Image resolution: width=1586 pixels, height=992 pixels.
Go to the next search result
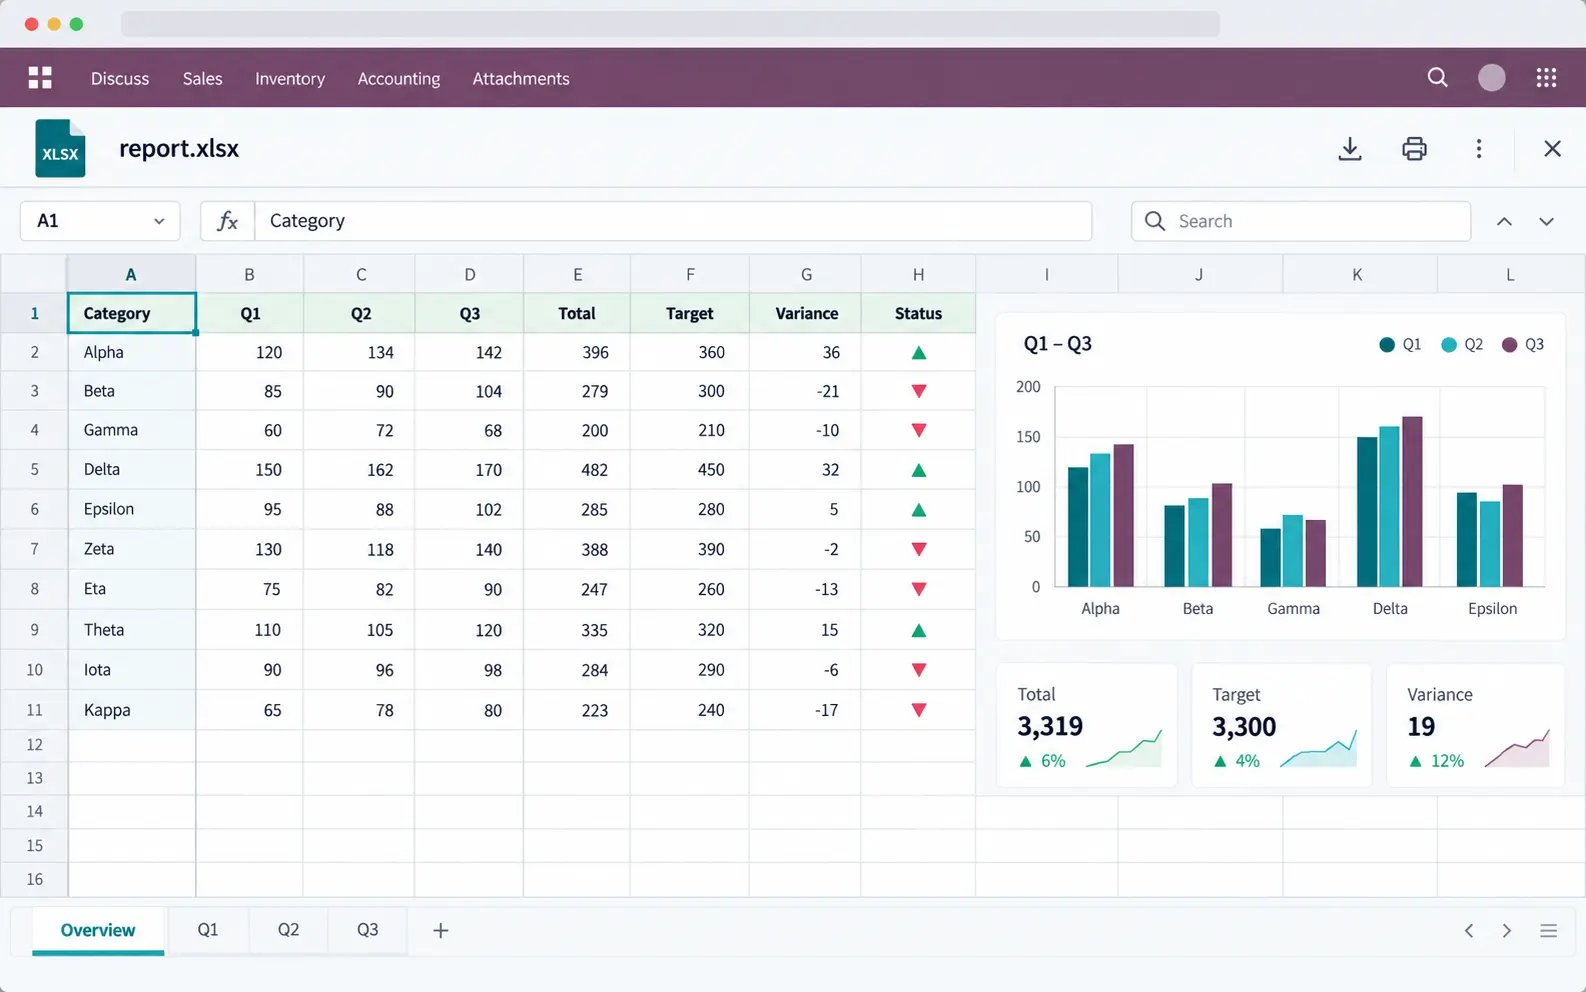point(1546,221)
